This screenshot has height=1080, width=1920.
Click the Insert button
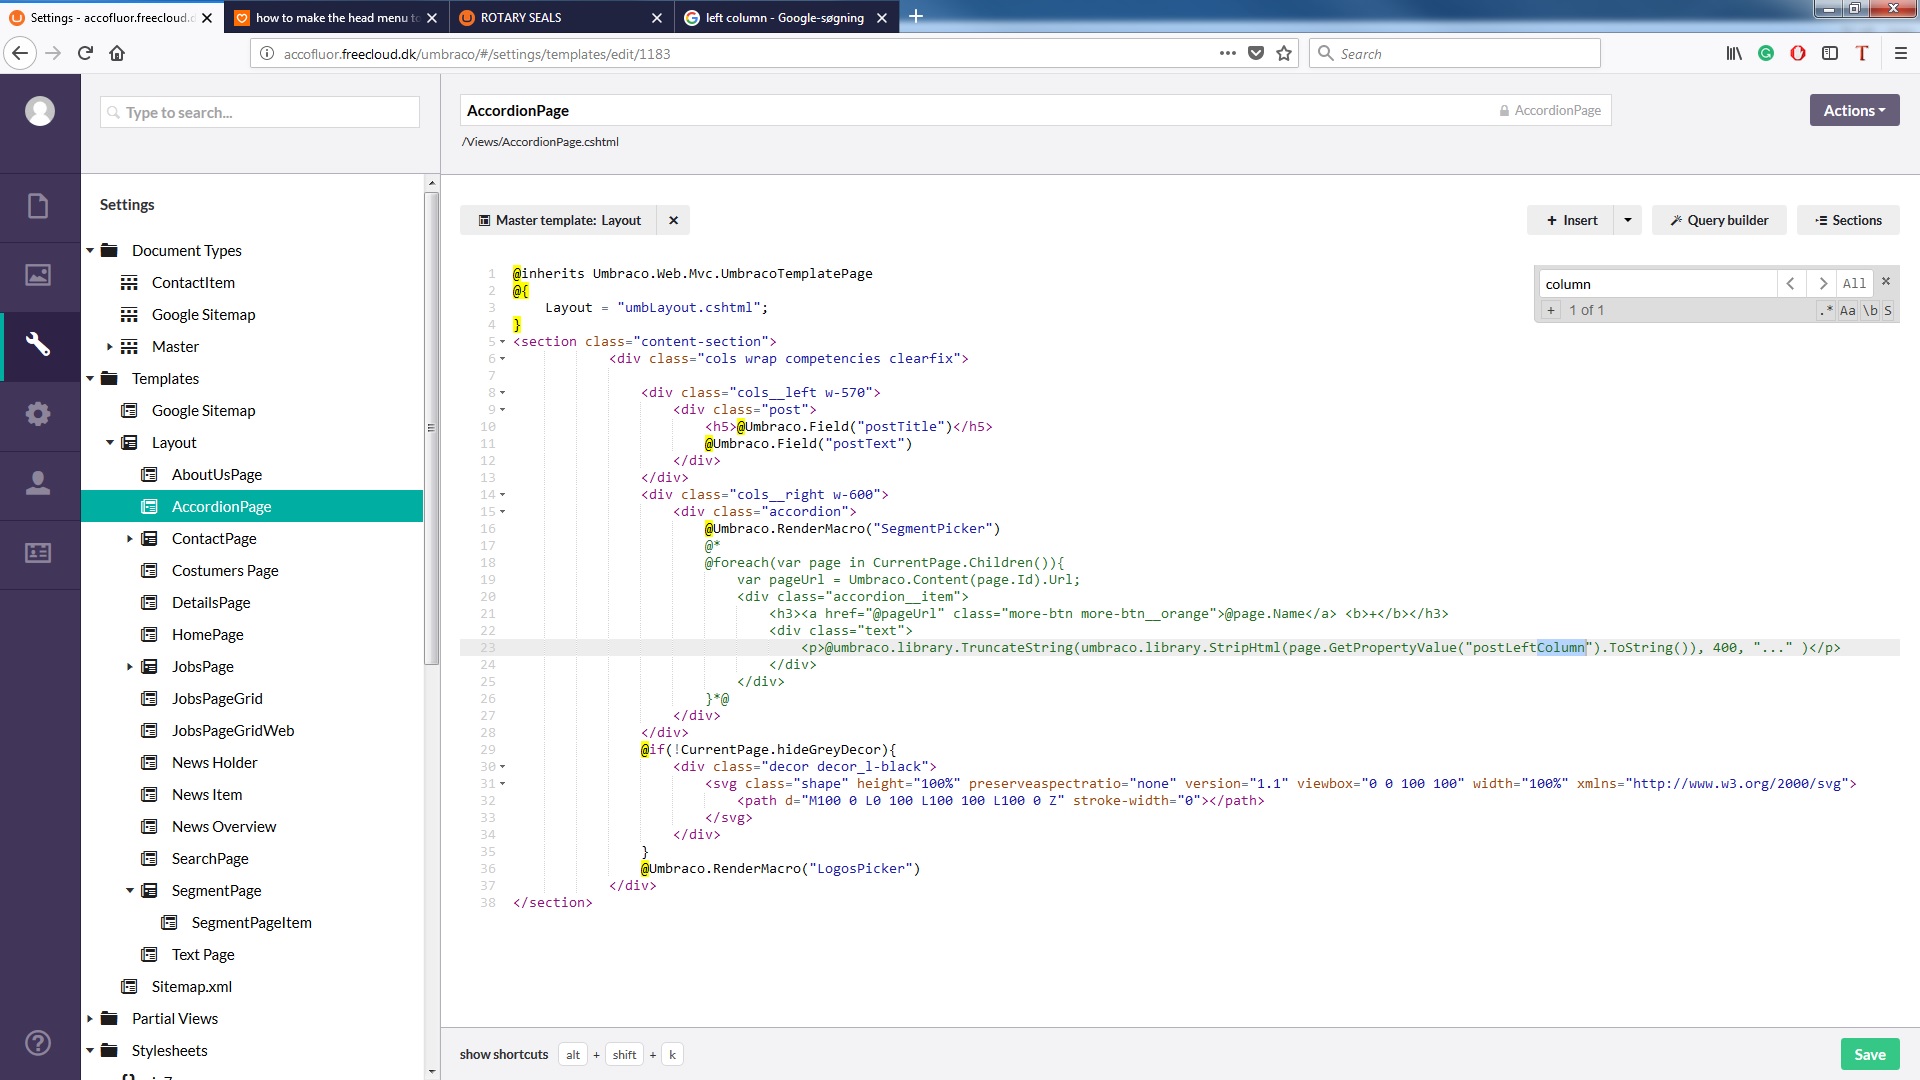coord(1570,220)
